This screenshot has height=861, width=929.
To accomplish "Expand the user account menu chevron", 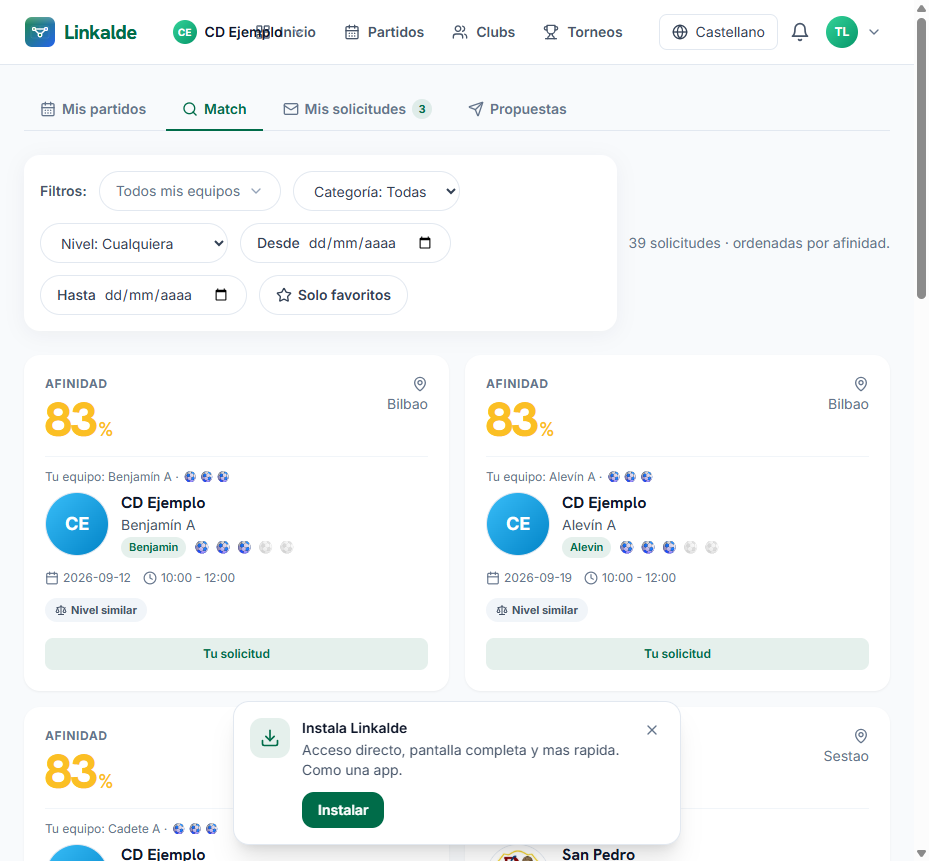I will pyautogui.click(x=874, y=32).
